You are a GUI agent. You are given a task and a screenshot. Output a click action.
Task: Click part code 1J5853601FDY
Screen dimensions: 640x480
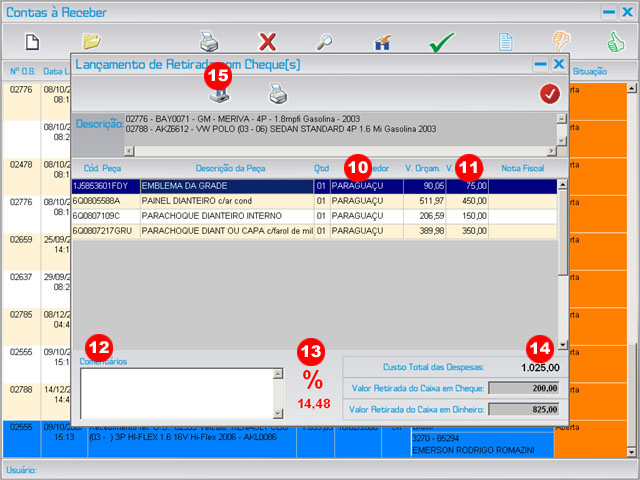pyautogui.click(x=100, y=186)
